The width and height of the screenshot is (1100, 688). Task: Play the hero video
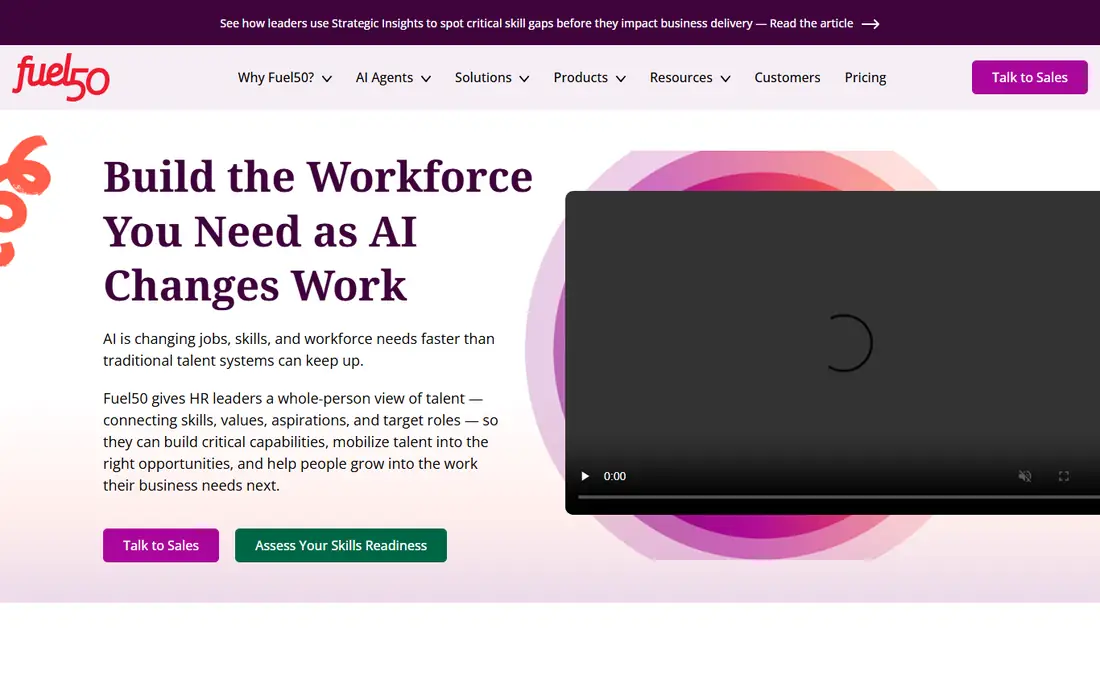point(585,476)
